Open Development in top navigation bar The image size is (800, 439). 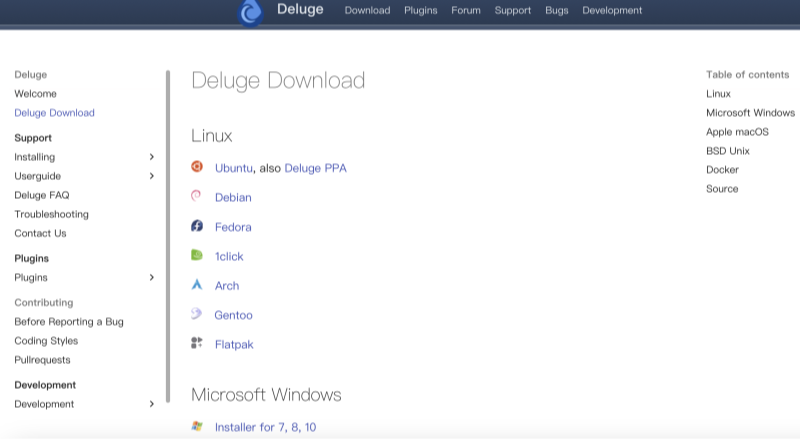point(612,10)
